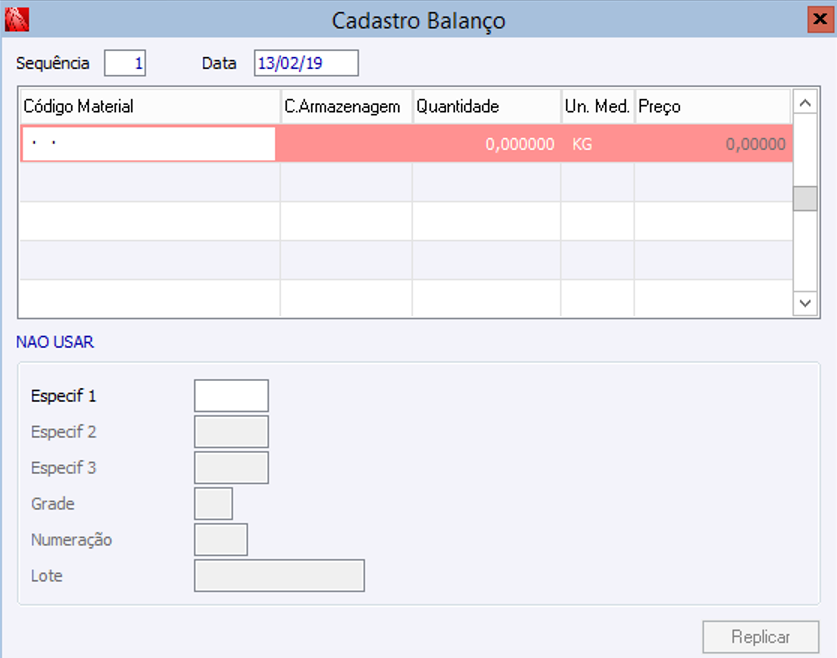
Task: Click the Grade input field
Action: (214, 503)
